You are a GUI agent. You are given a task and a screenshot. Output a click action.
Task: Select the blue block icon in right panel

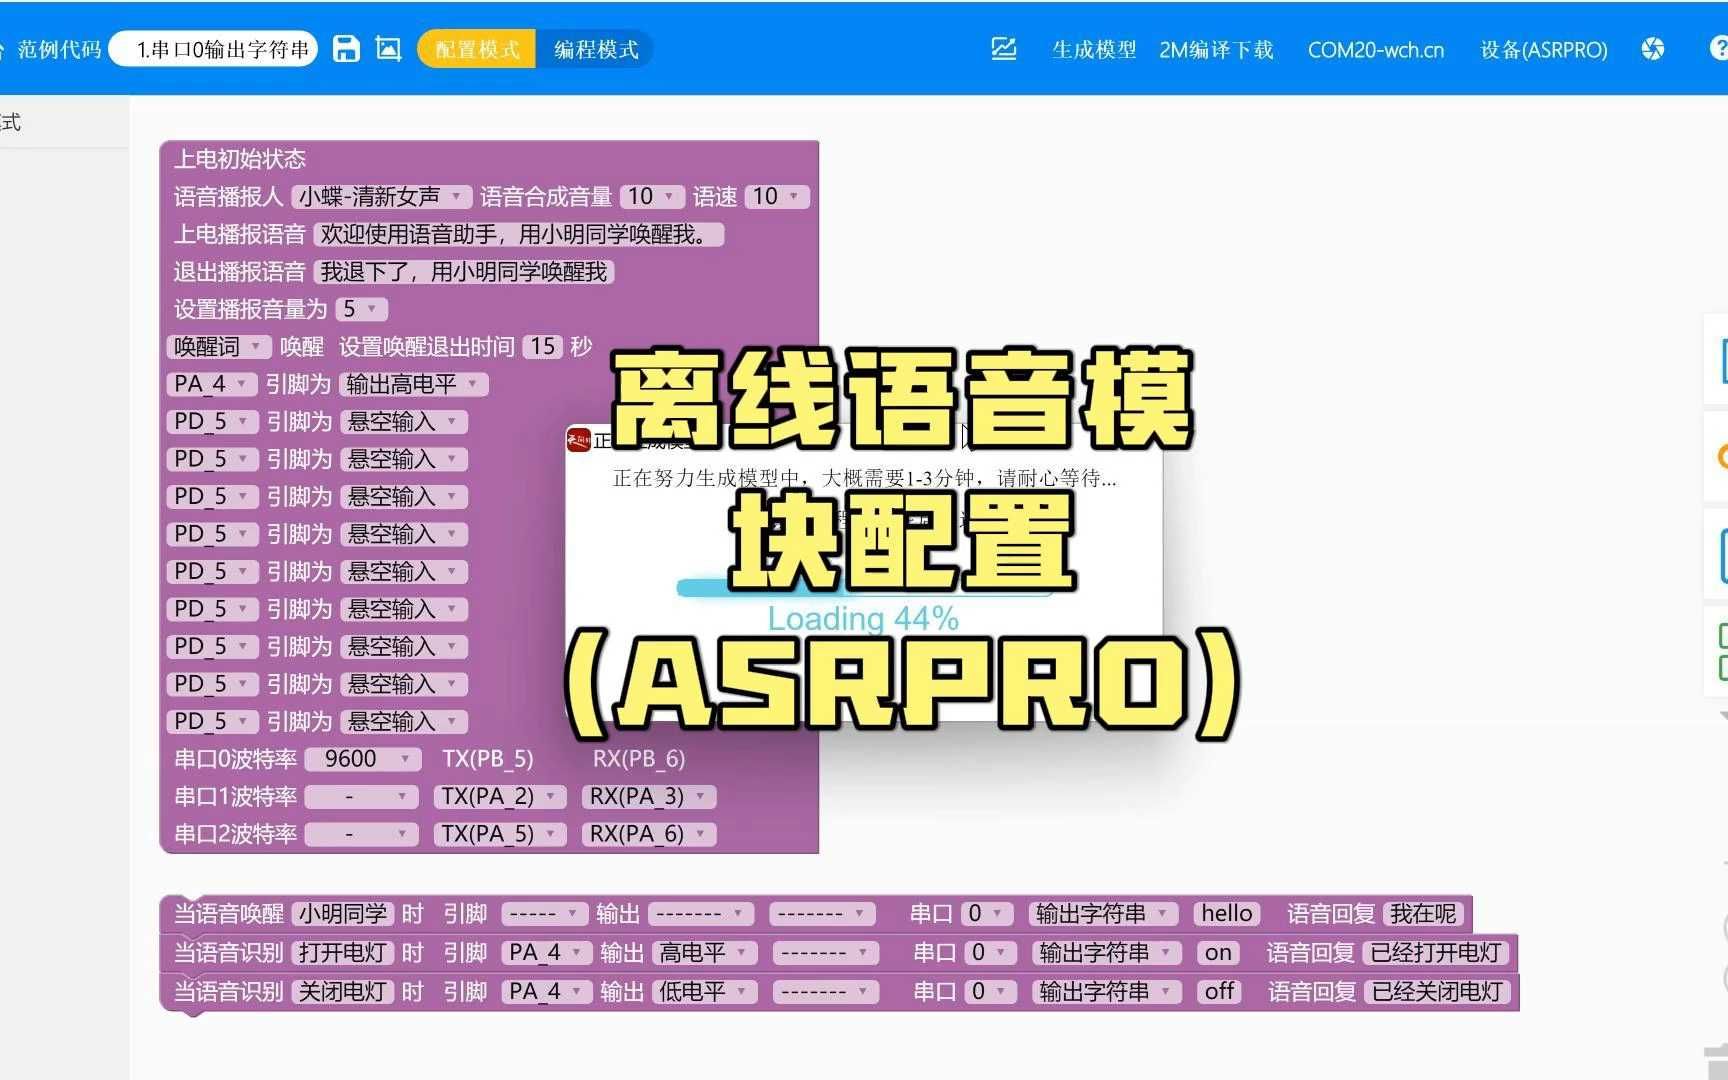pos(1722,363)
